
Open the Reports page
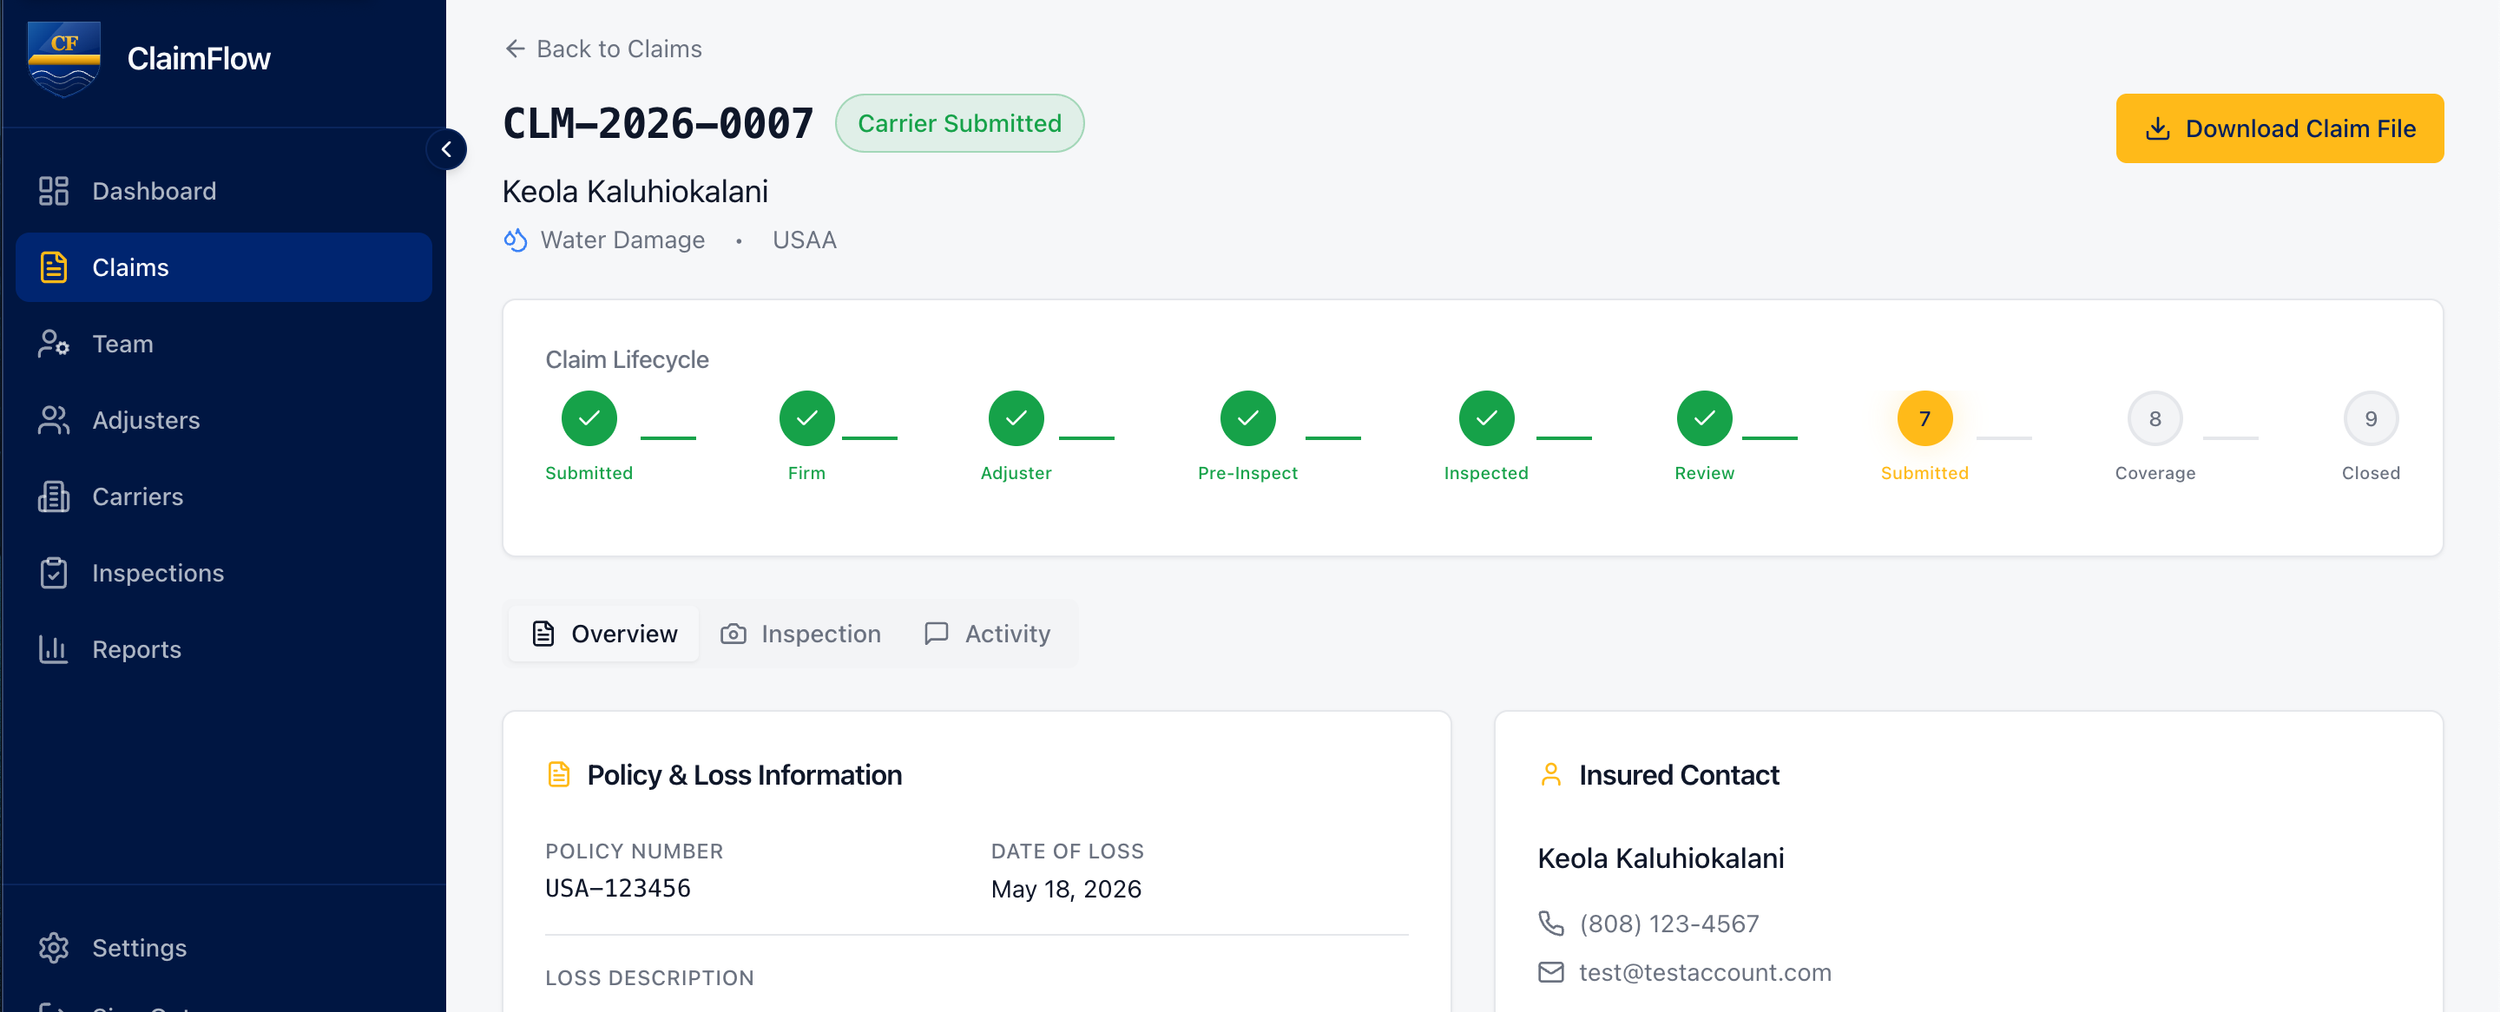pos(224,650)
